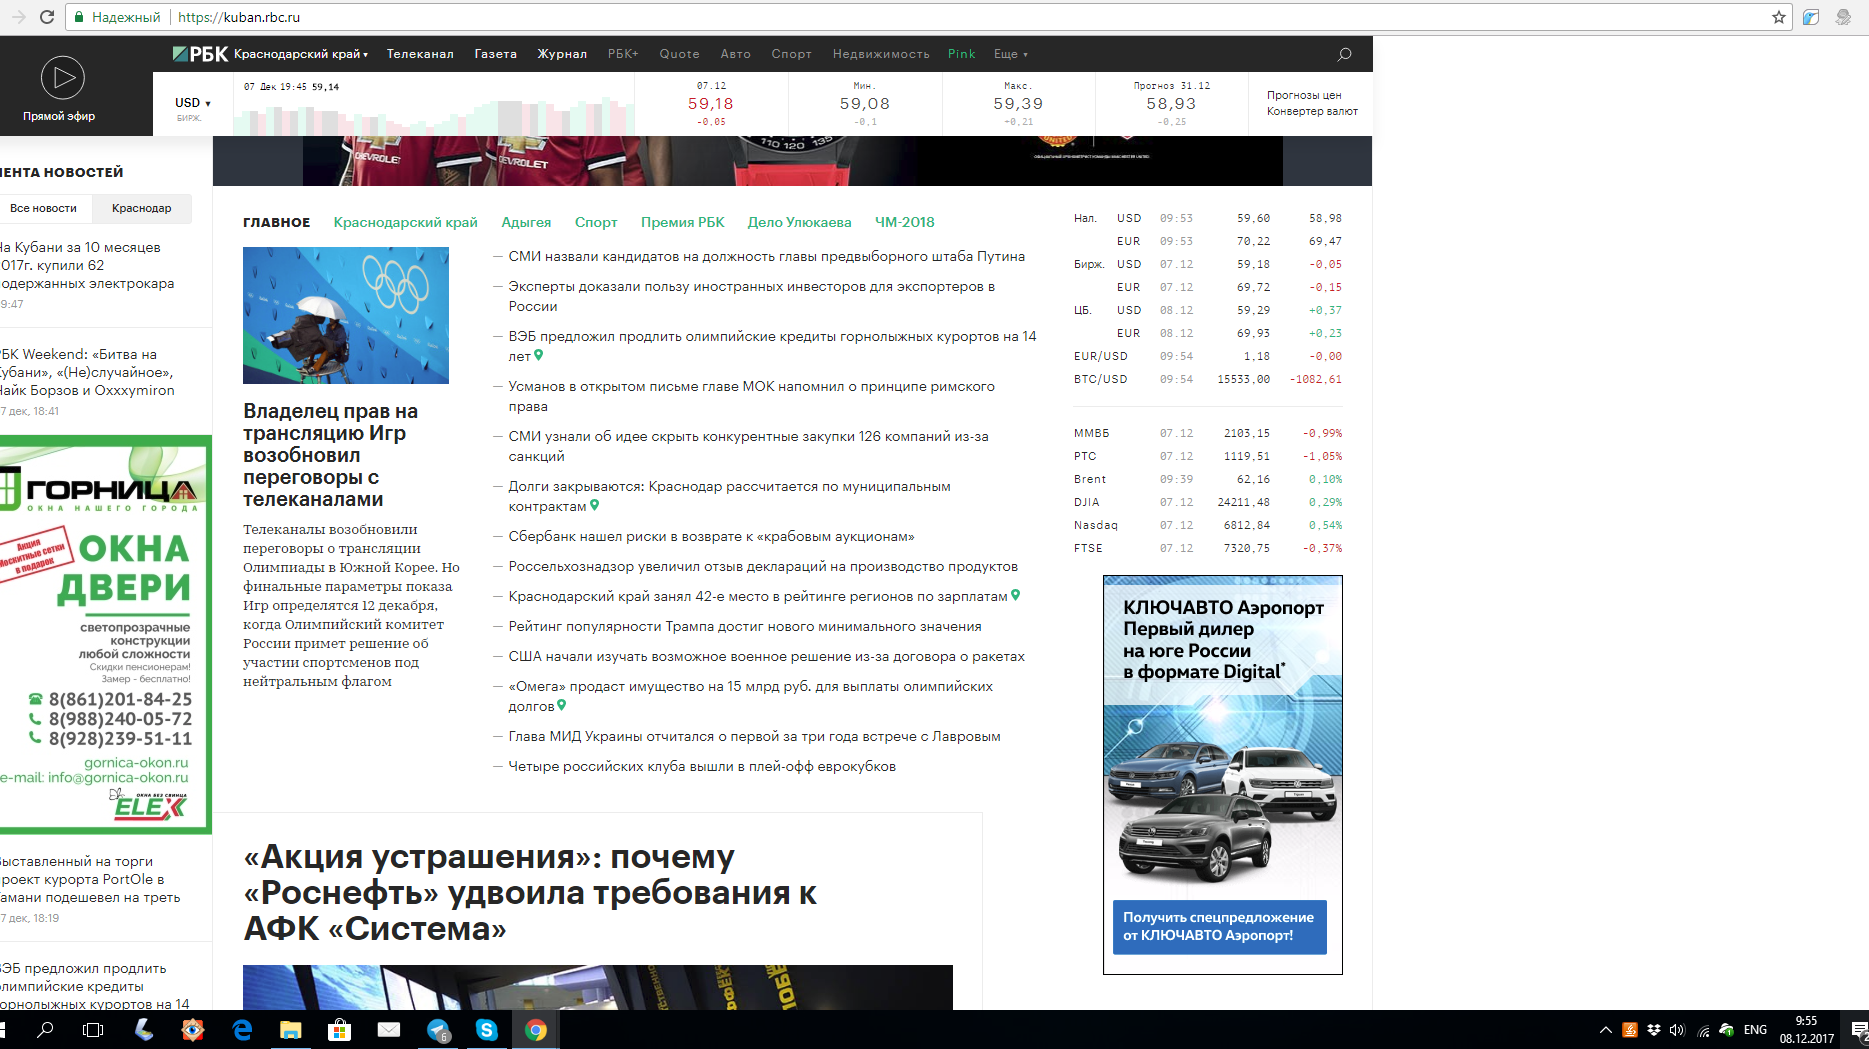The height and width of the screenshot is (1049, 1869).
Task: Switch to the ЧМ-2018 tab
Action: pos(905,222)
